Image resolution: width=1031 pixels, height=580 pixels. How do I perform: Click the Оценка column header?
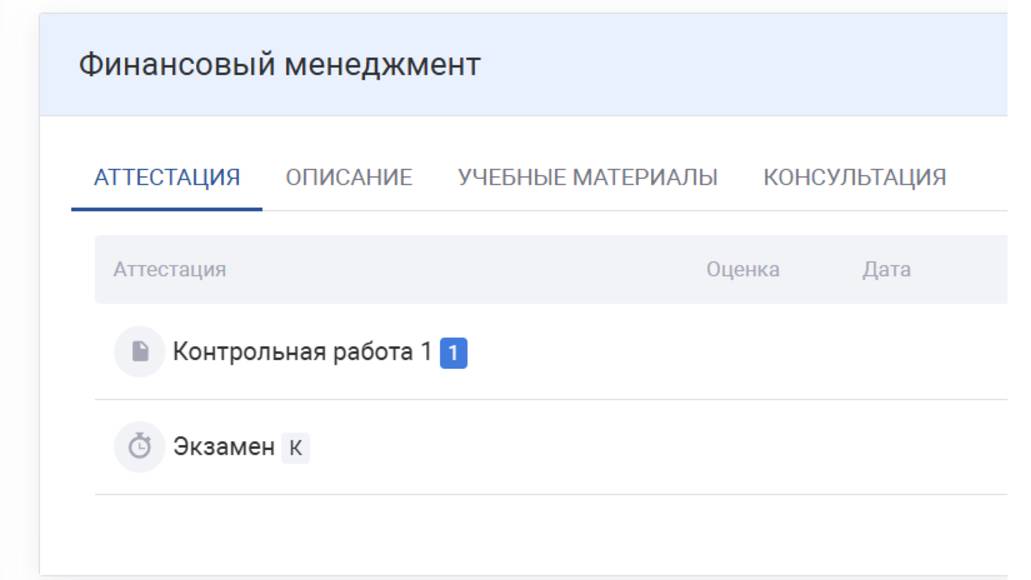743,269
